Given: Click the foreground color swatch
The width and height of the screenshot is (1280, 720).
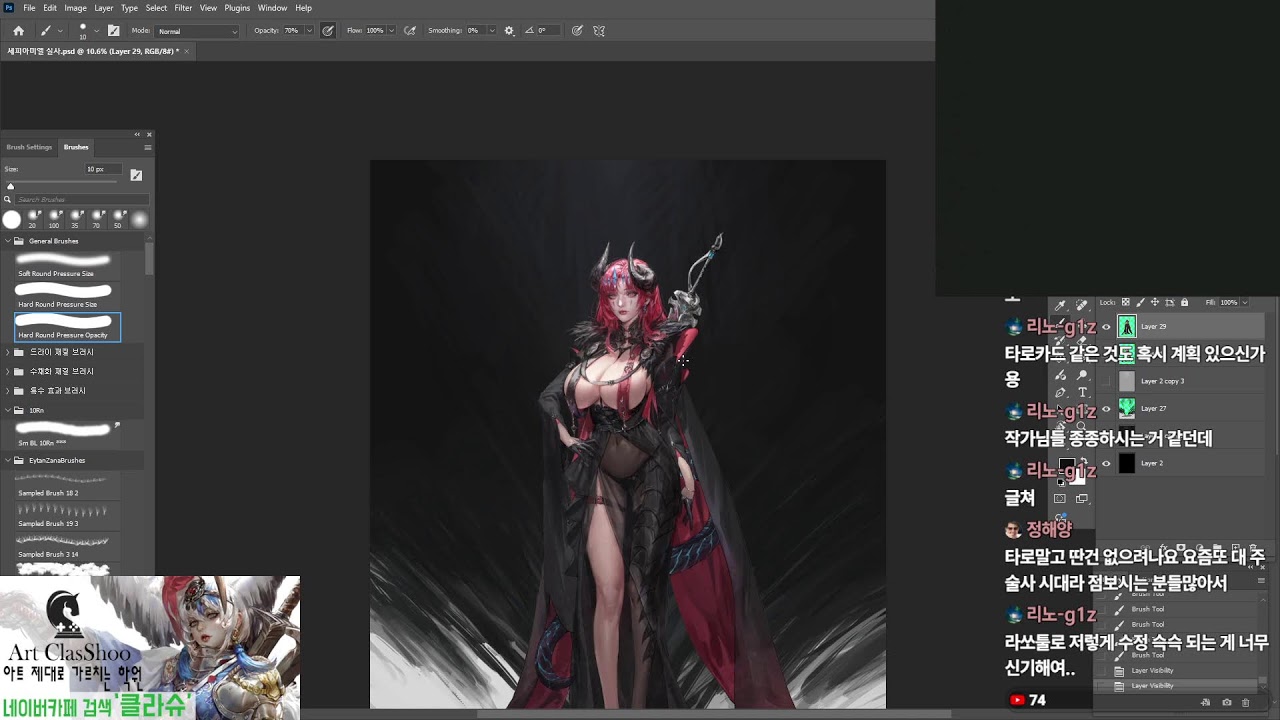Looking at the screenshot, I should 1066,465.
